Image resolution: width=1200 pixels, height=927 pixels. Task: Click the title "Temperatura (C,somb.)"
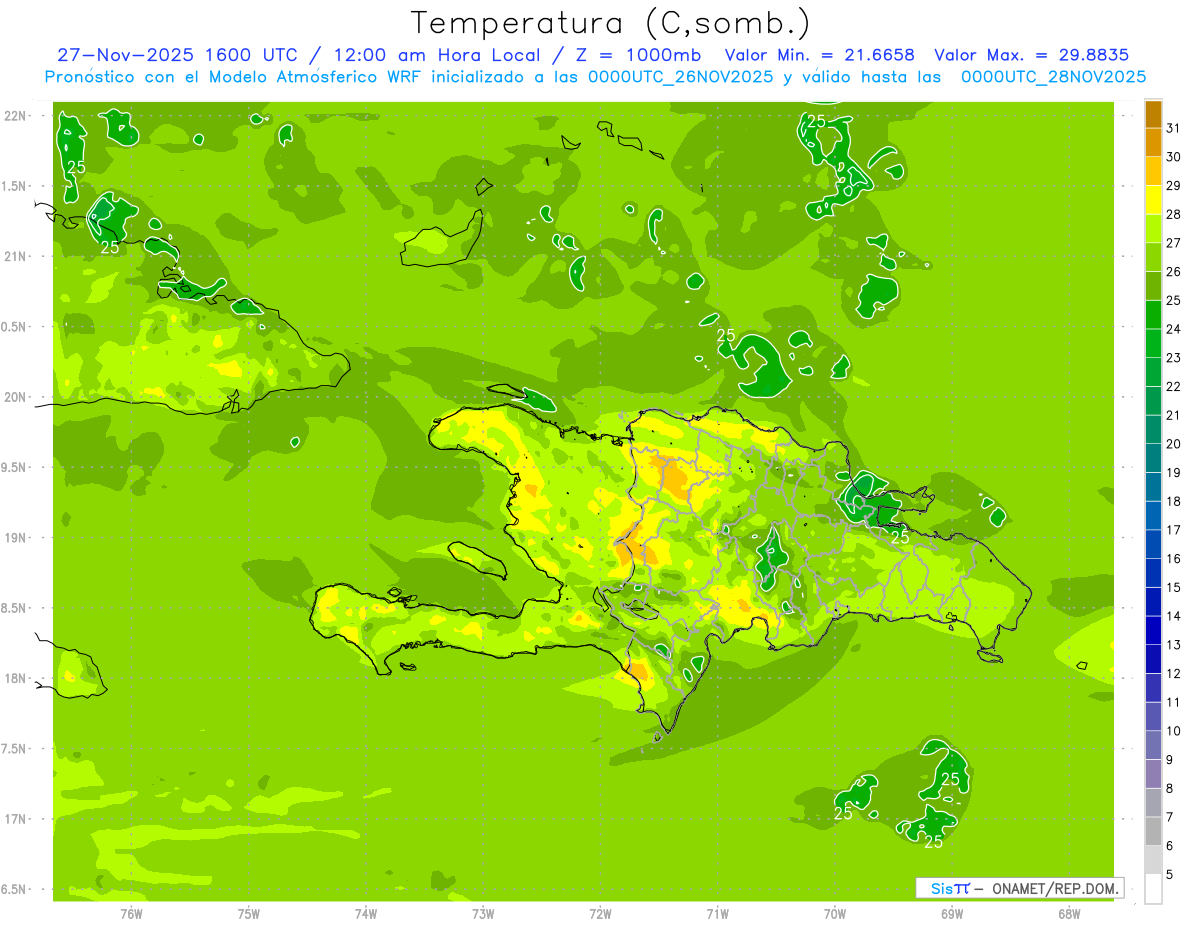[611, 23]
